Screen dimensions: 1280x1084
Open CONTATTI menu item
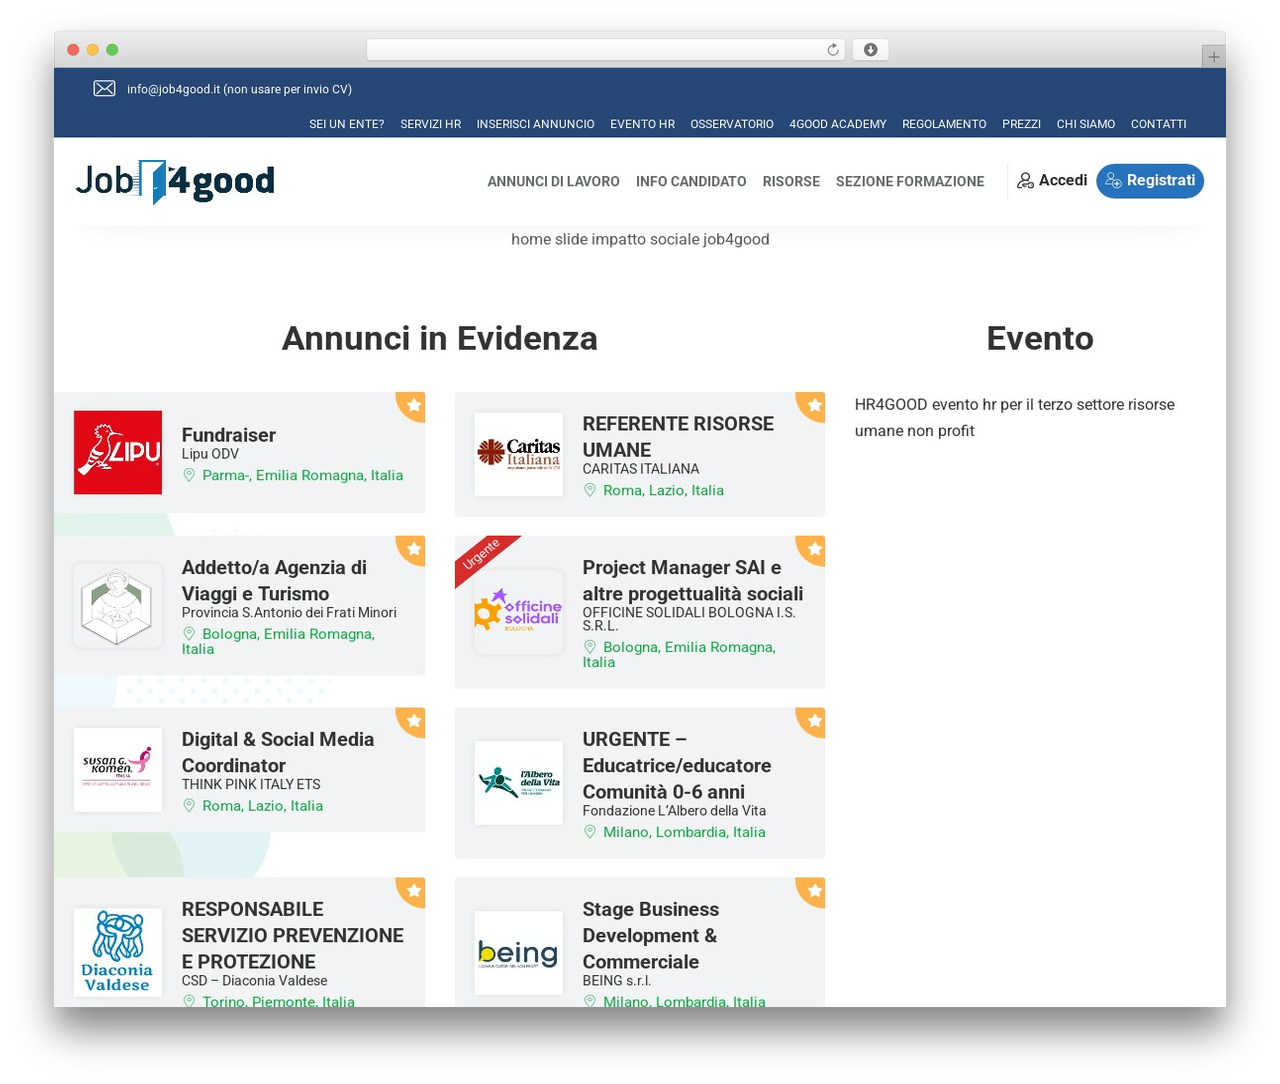click(1158, 124)
